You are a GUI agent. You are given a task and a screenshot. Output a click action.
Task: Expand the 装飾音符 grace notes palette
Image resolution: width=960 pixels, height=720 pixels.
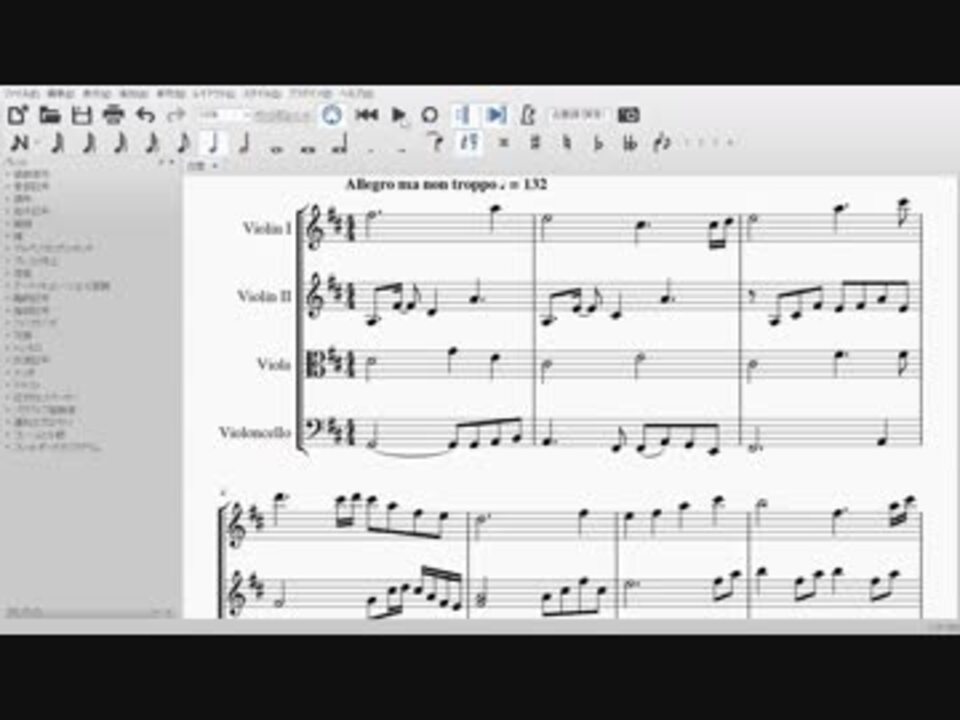(x=32, y=174)
